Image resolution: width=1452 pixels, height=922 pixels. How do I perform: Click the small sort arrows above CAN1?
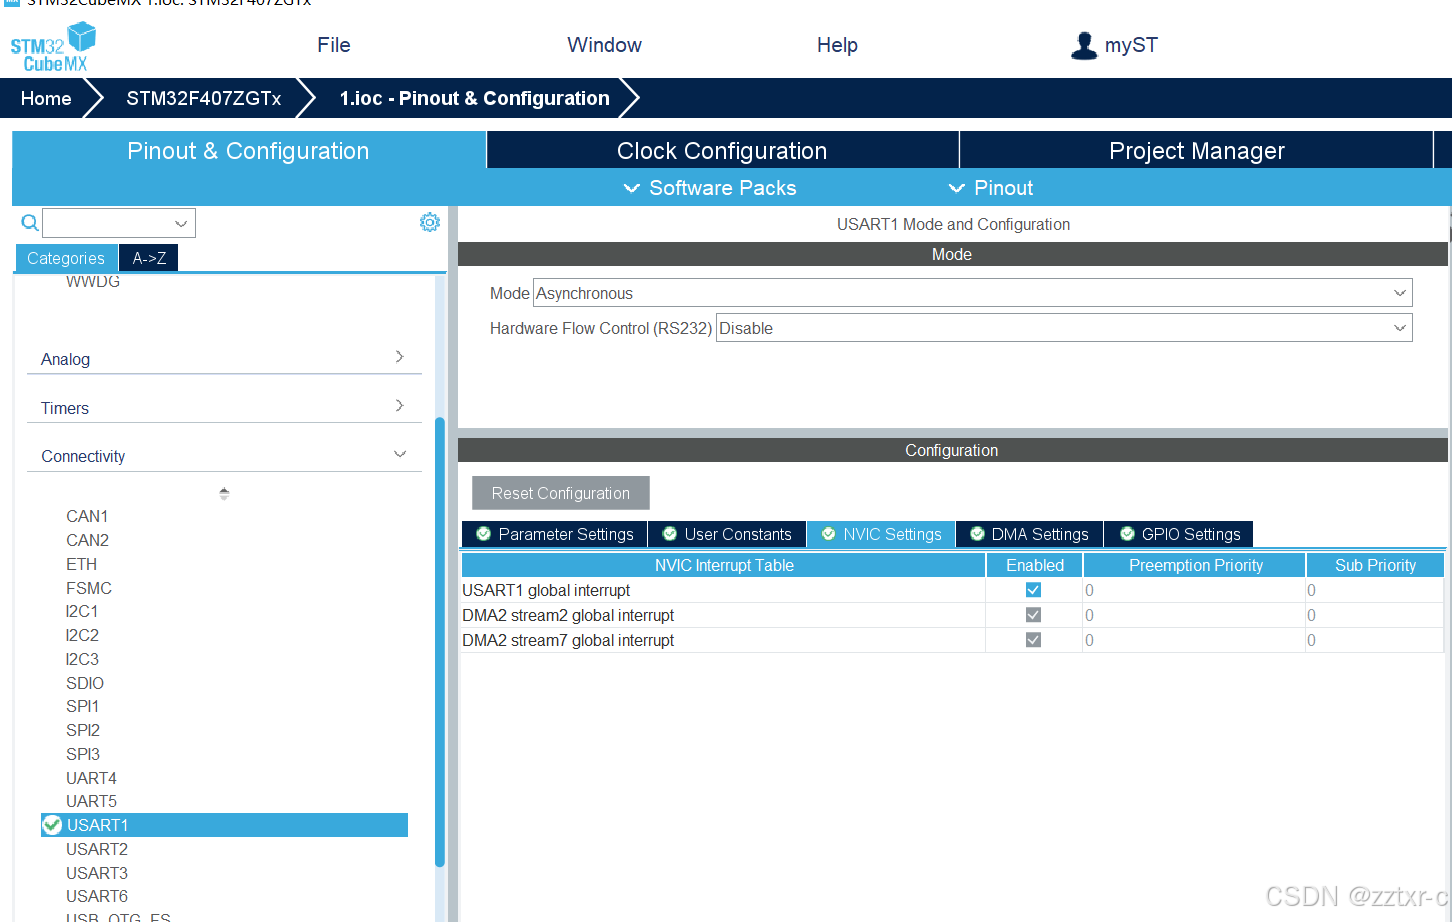coord(224,493)
